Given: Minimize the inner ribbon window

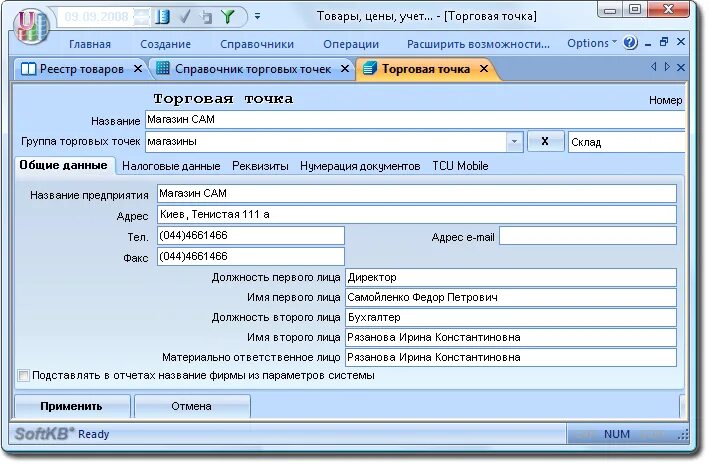Looking at the screenshot, I should (648, 43).
